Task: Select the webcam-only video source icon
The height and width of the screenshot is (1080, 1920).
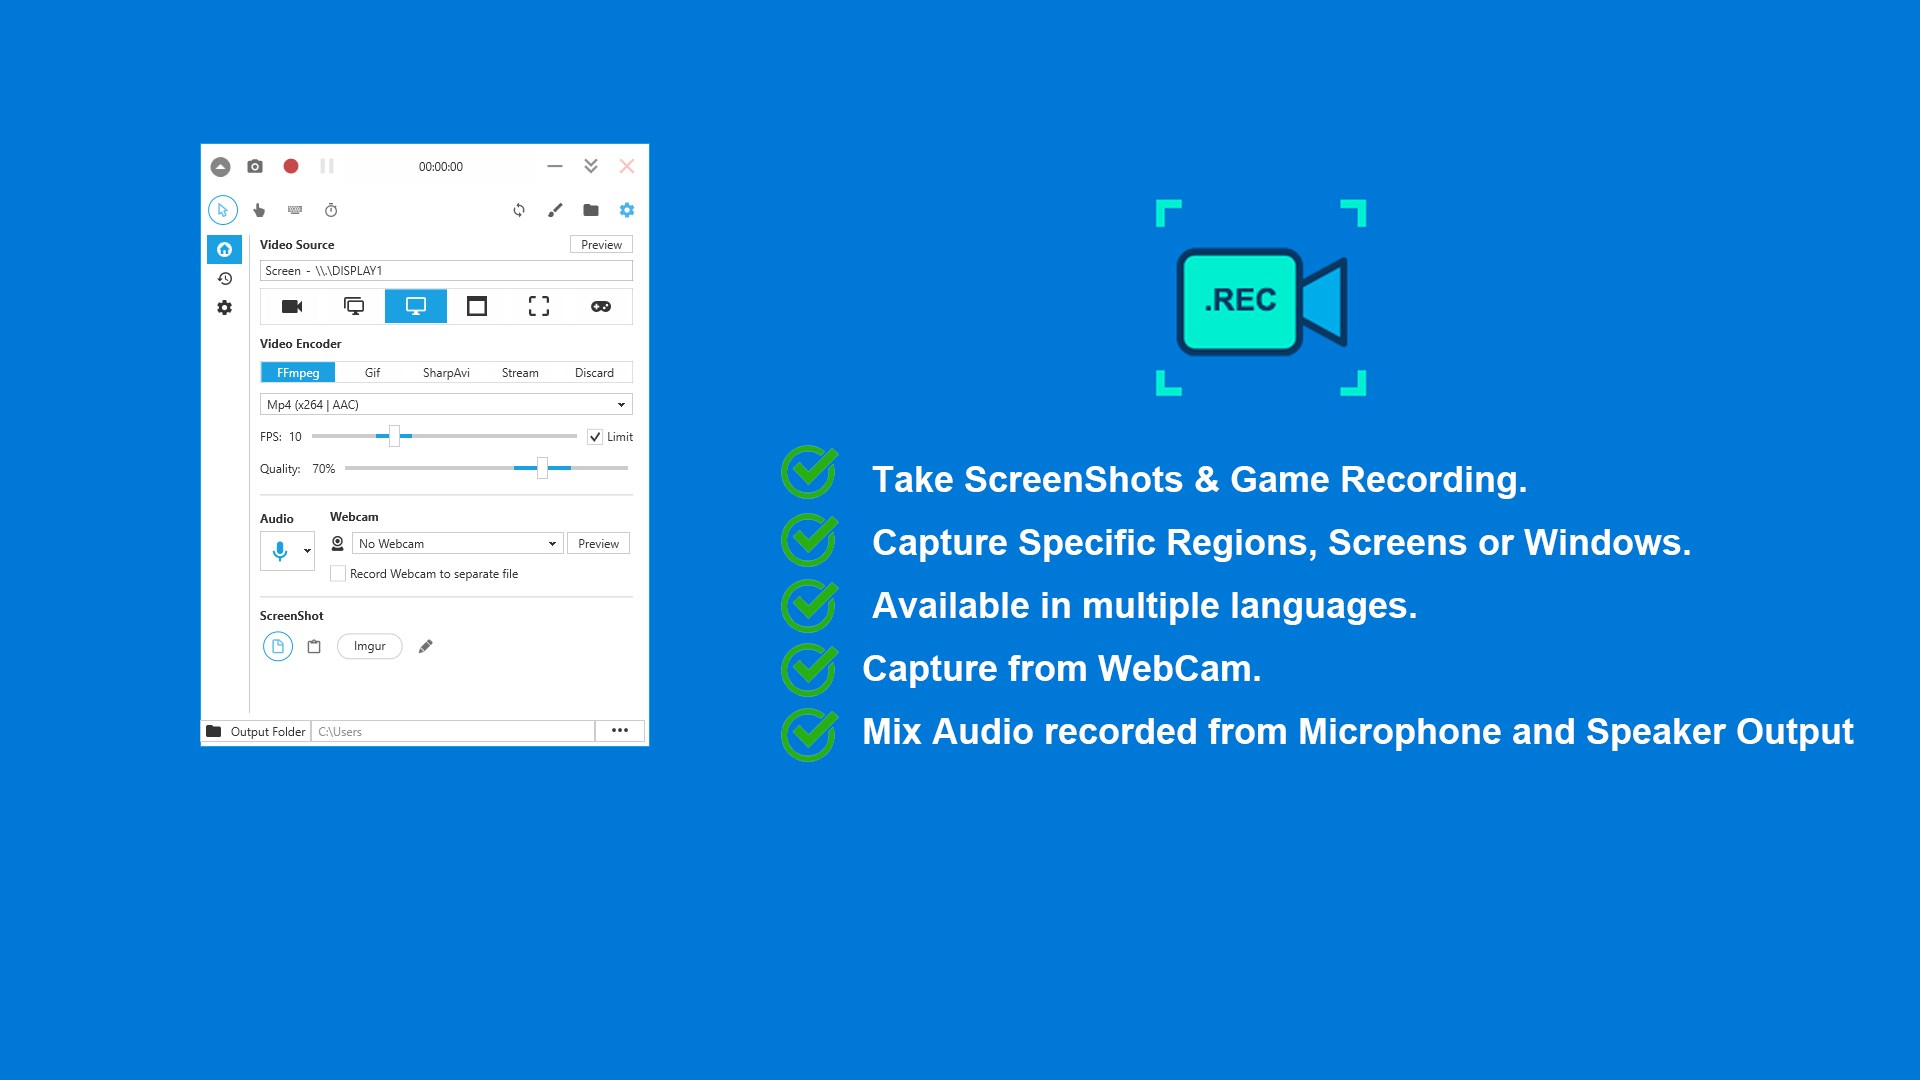Action: 292,306
